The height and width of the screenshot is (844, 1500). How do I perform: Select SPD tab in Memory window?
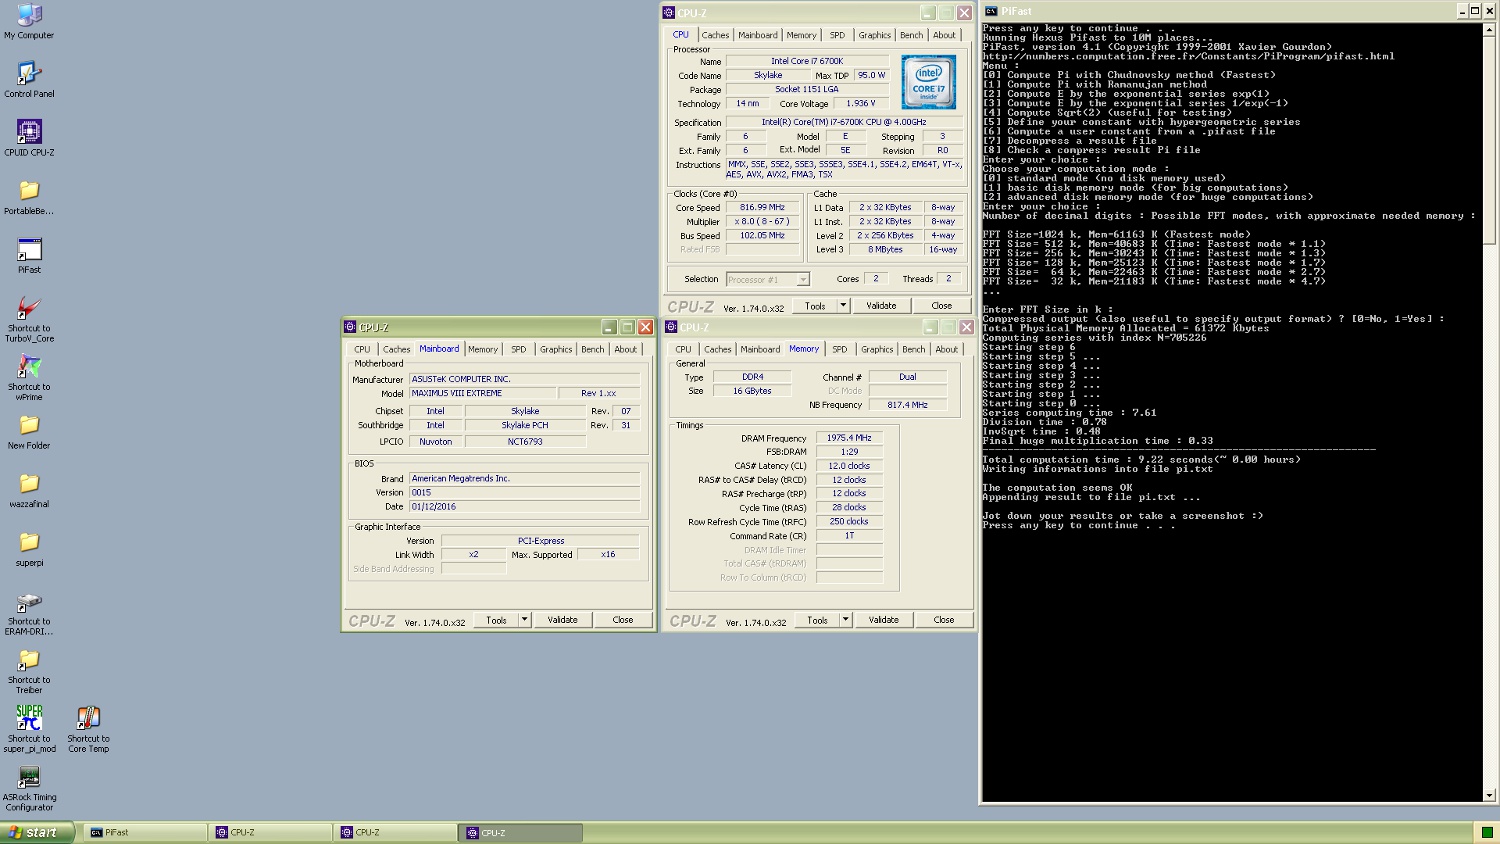[839, 349]
